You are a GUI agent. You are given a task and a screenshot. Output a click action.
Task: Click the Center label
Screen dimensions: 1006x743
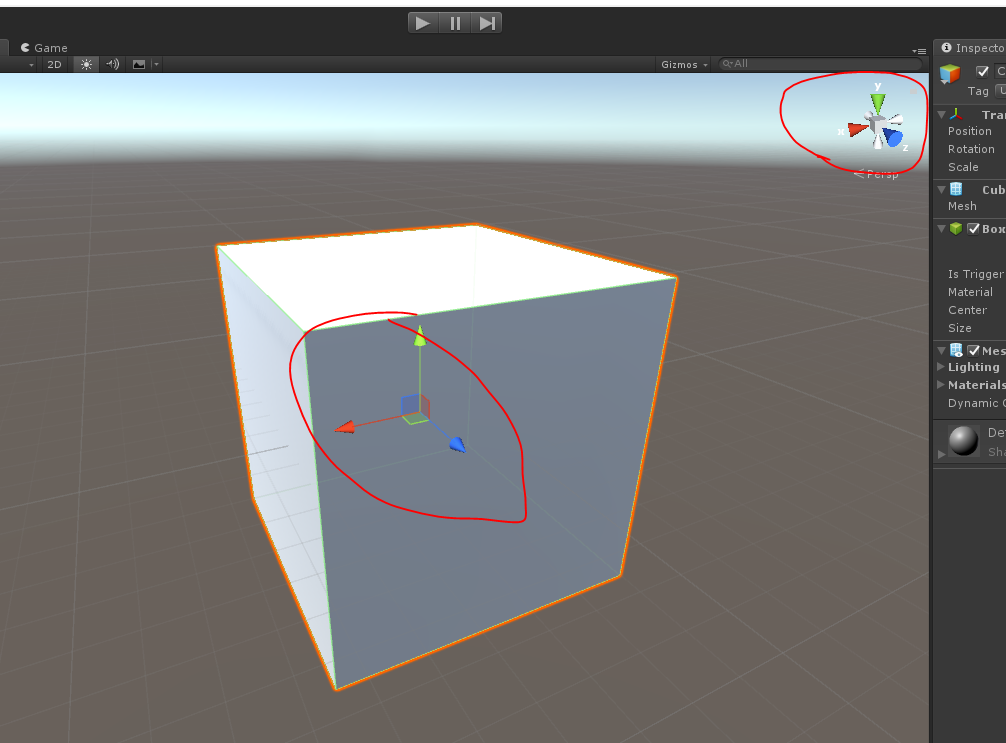pos(968,310)
